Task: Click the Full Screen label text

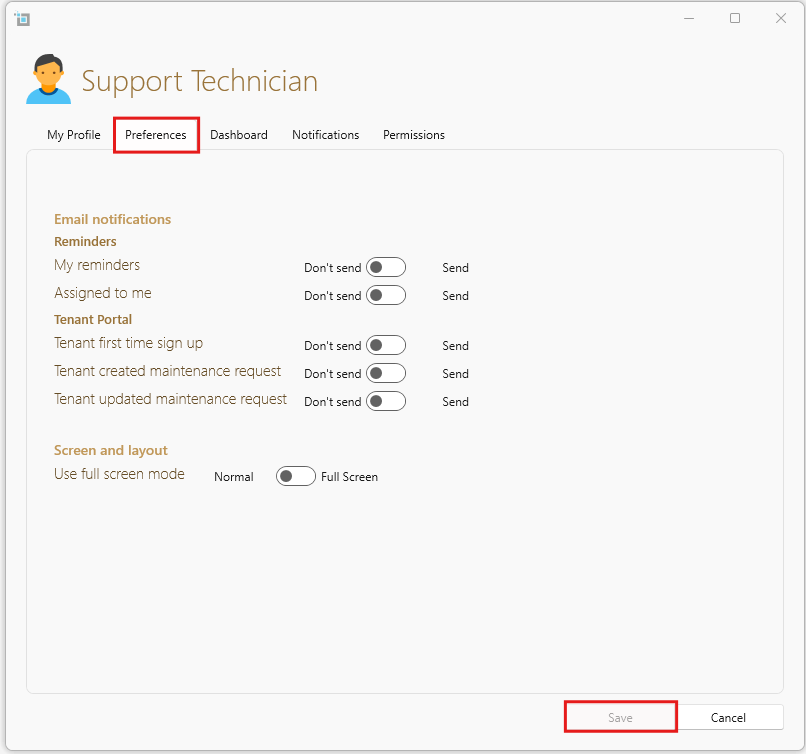Action: [350, 477]
